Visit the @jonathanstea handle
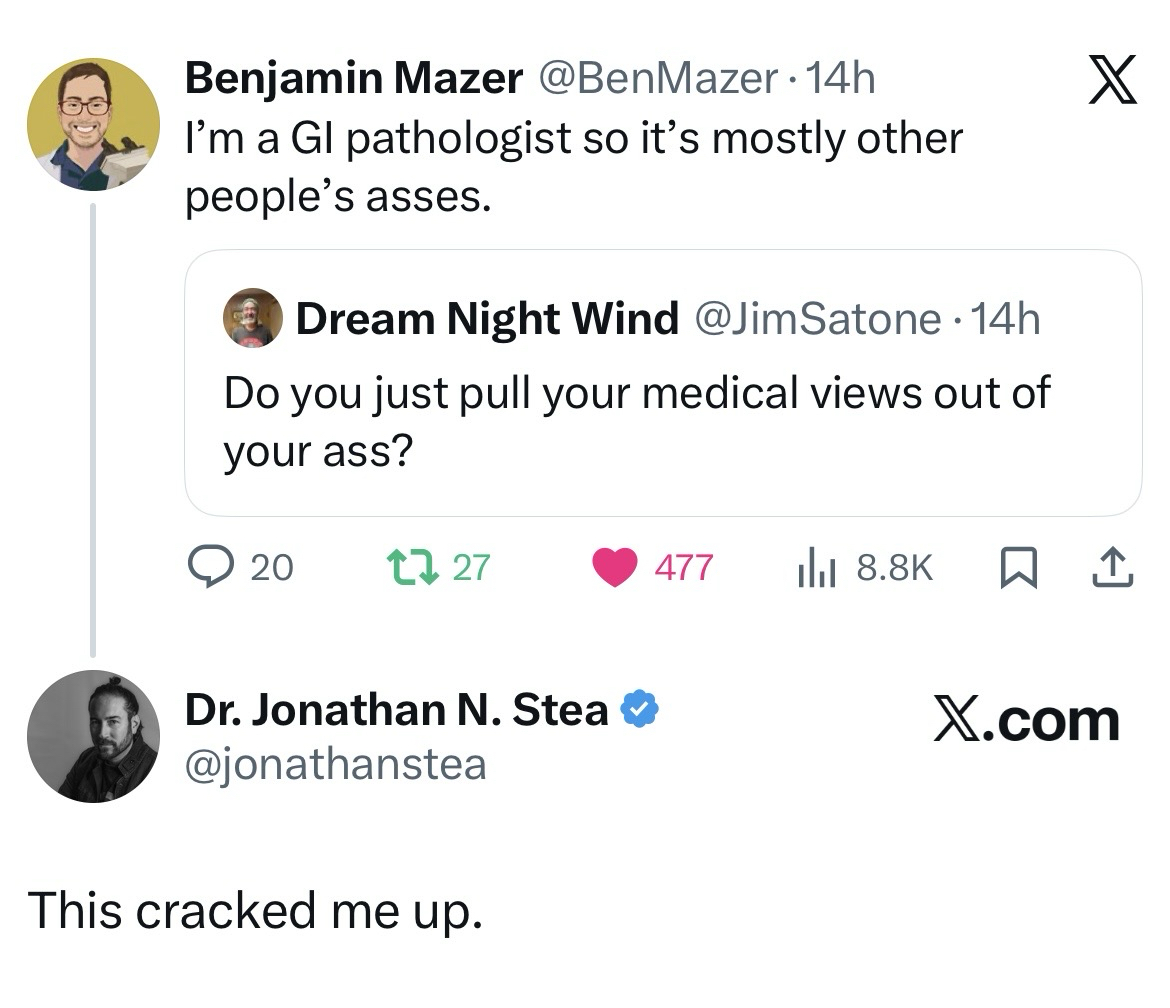The height and width of the screenshot is (1008, 1170). [335, 764]
